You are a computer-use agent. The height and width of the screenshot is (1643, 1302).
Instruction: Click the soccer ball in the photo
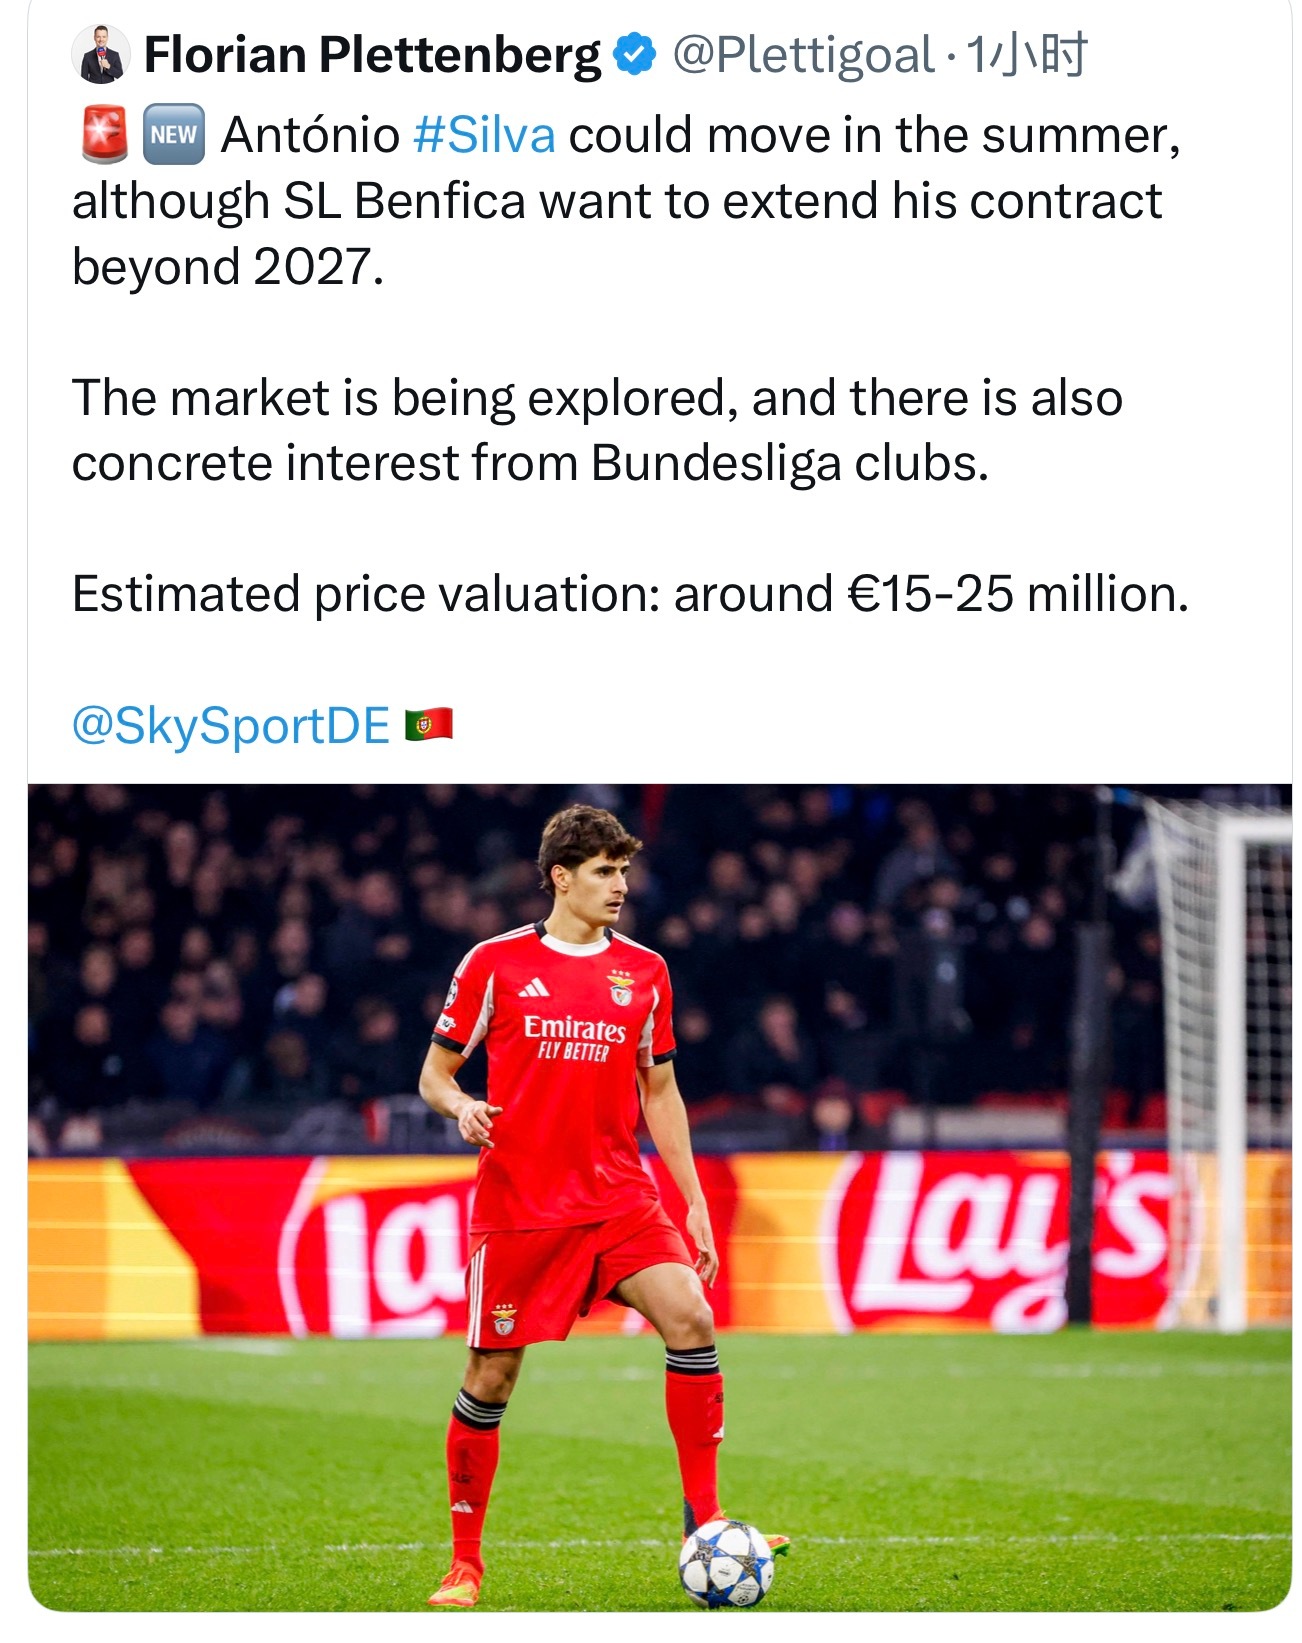tap(726, 1563)
